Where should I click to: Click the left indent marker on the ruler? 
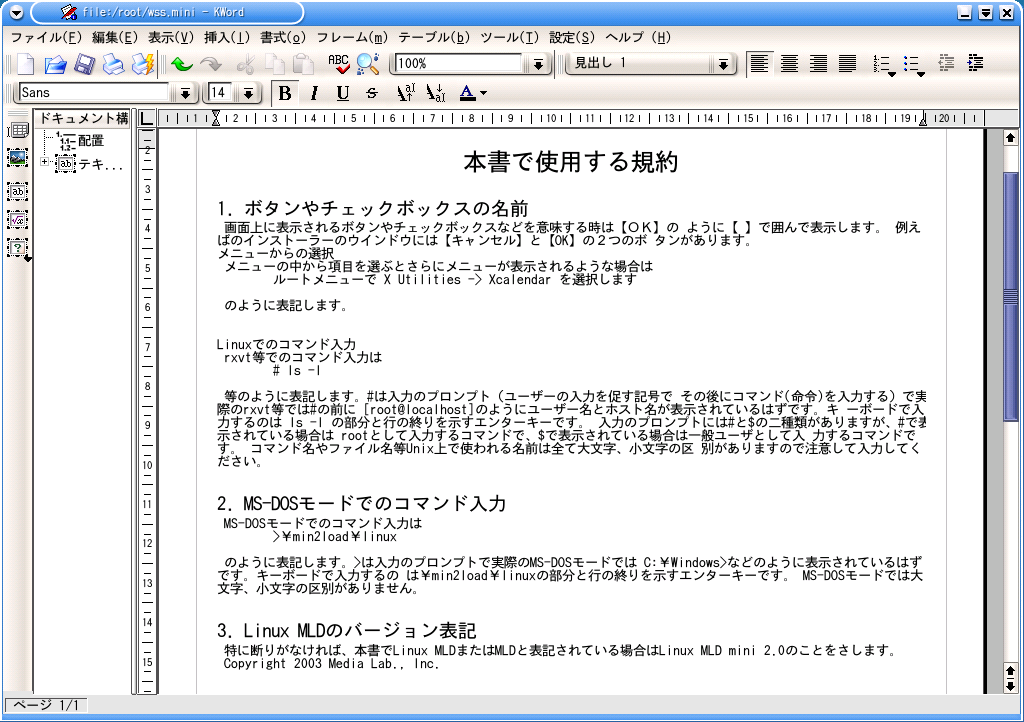tap(216, 118)
